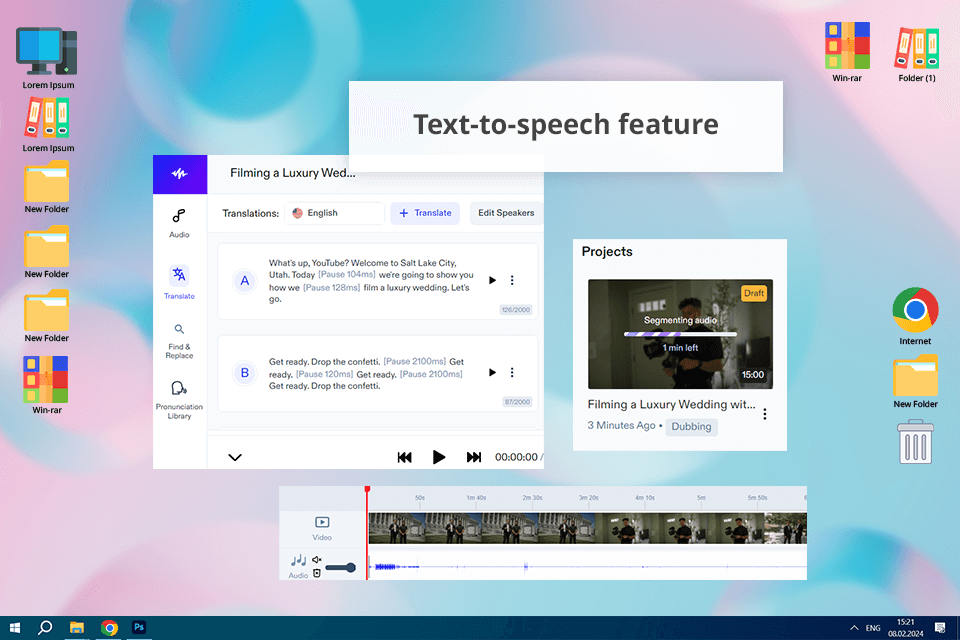Open the Audio panel in sidebar
The image size is (960, 640).
click(x=179, y=223)
